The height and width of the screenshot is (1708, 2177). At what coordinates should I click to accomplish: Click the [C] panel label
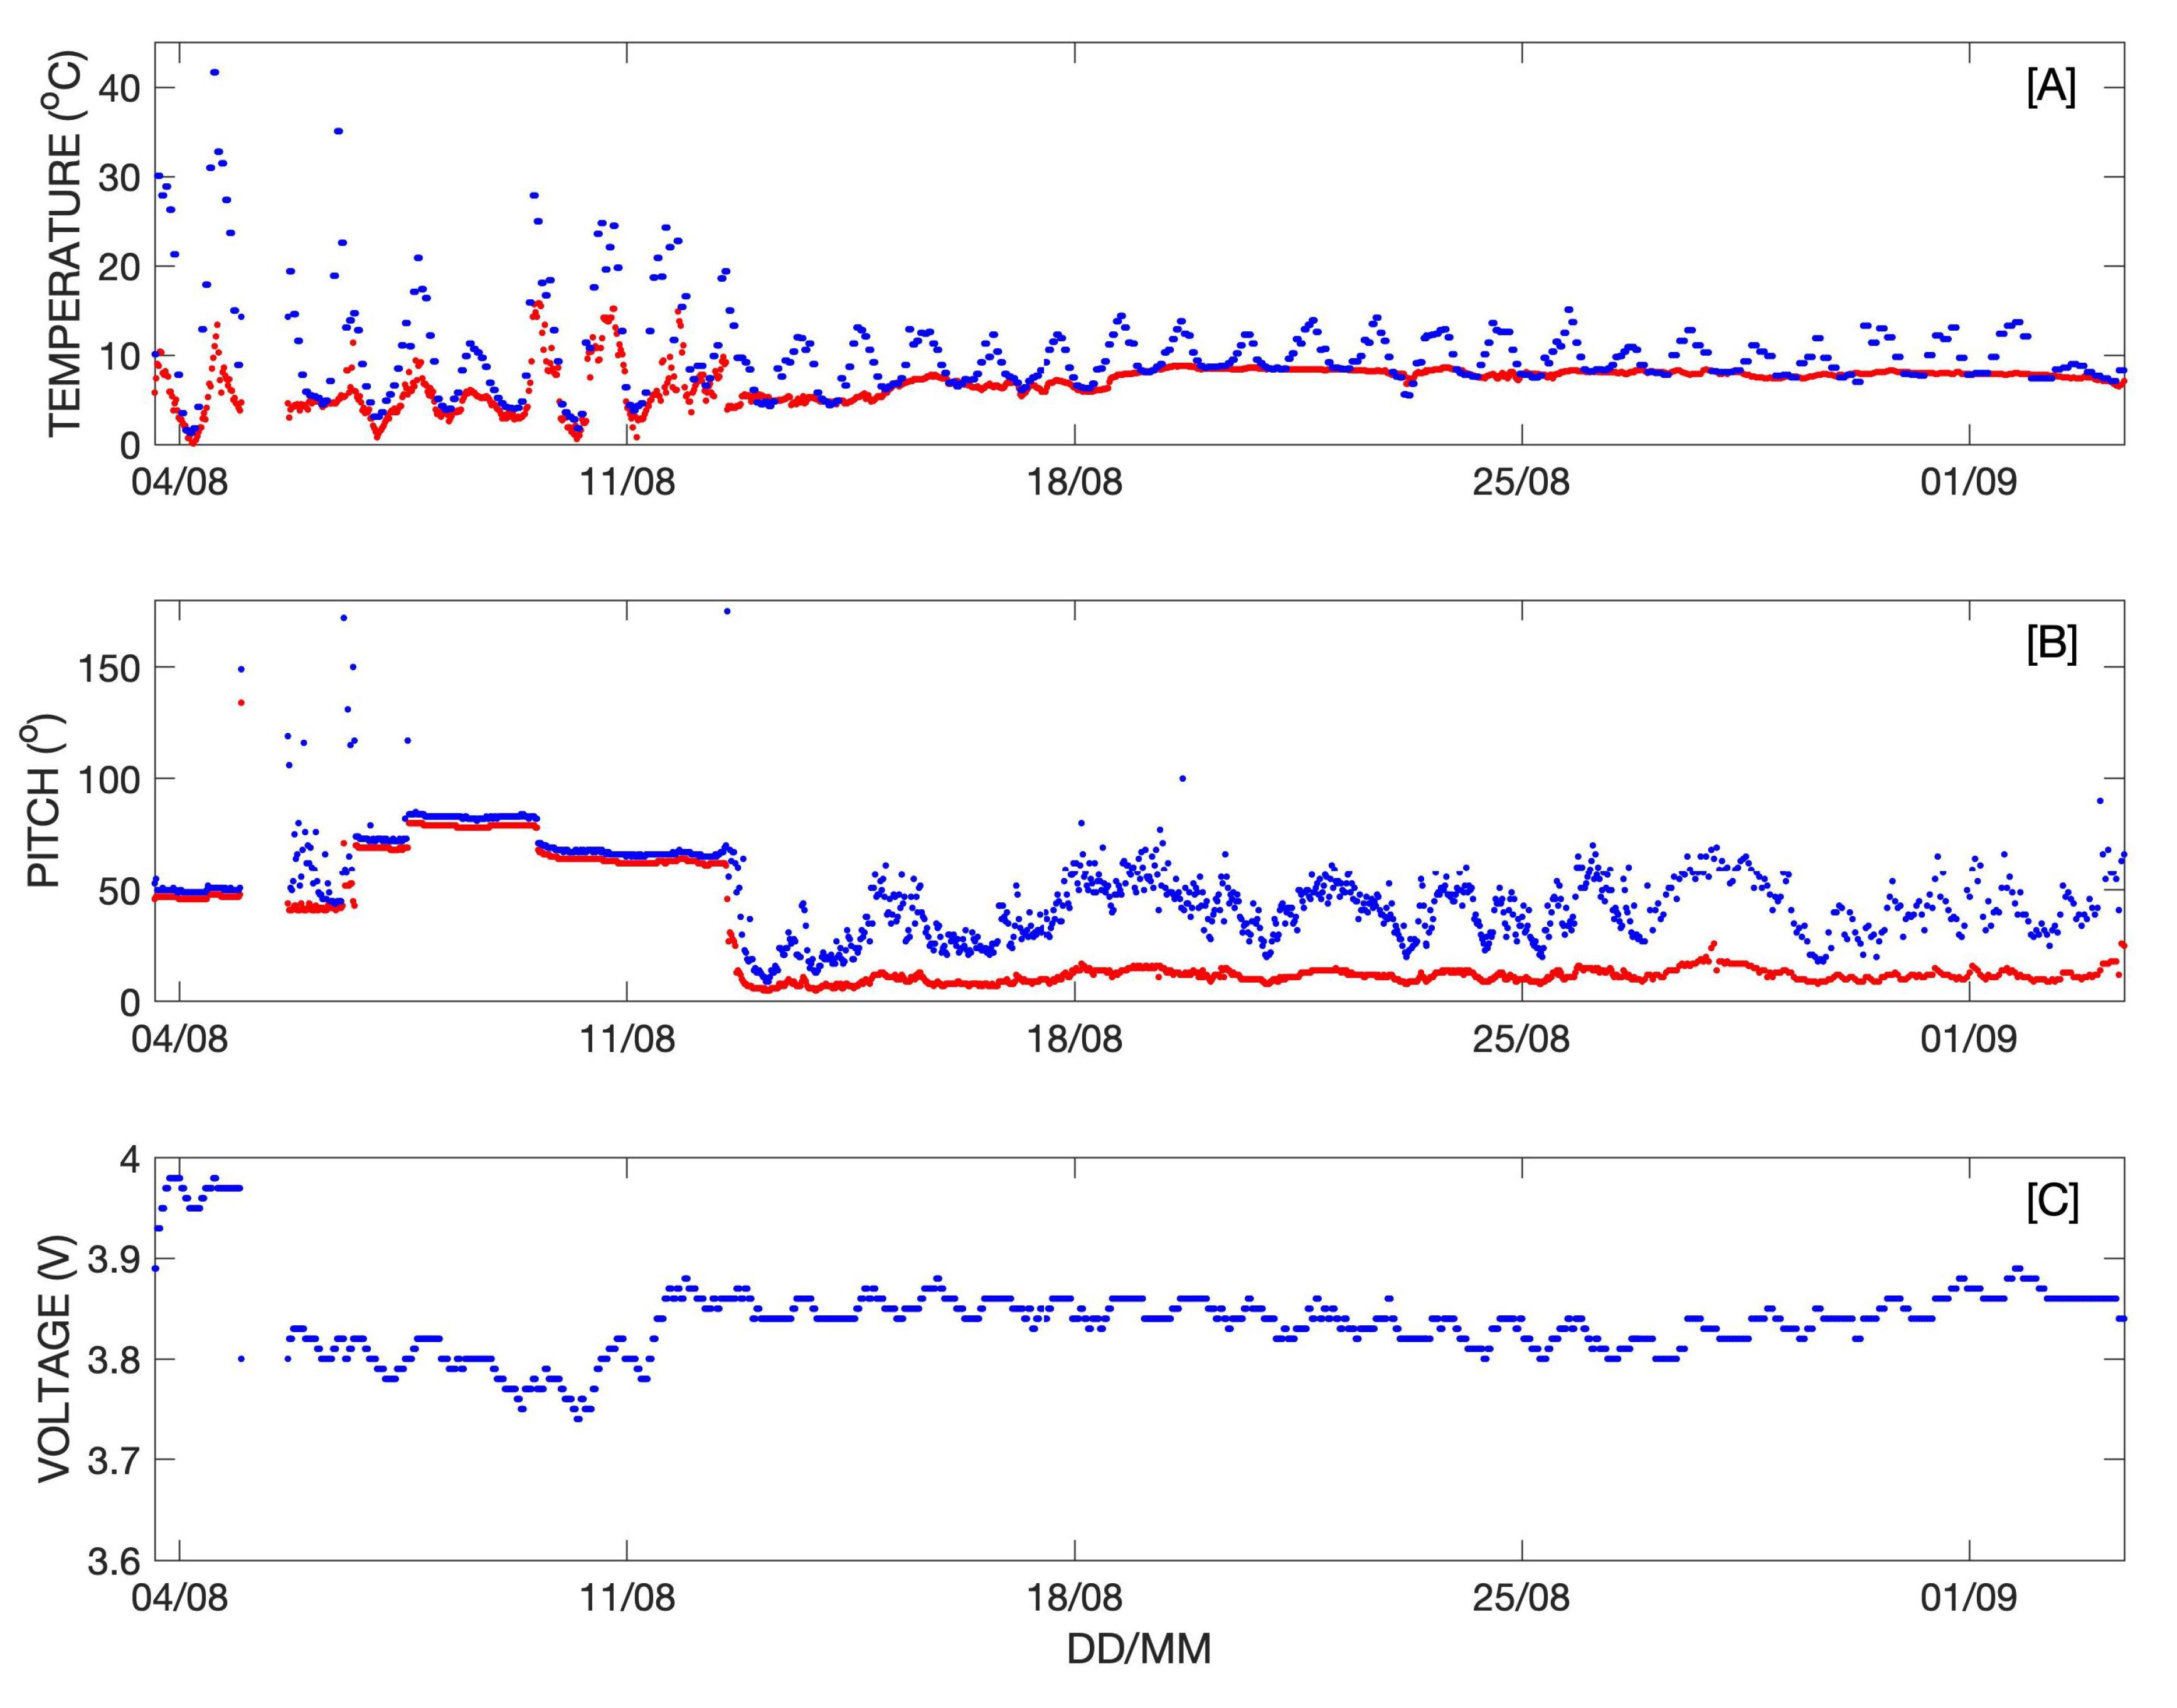coord(2052,1202)
